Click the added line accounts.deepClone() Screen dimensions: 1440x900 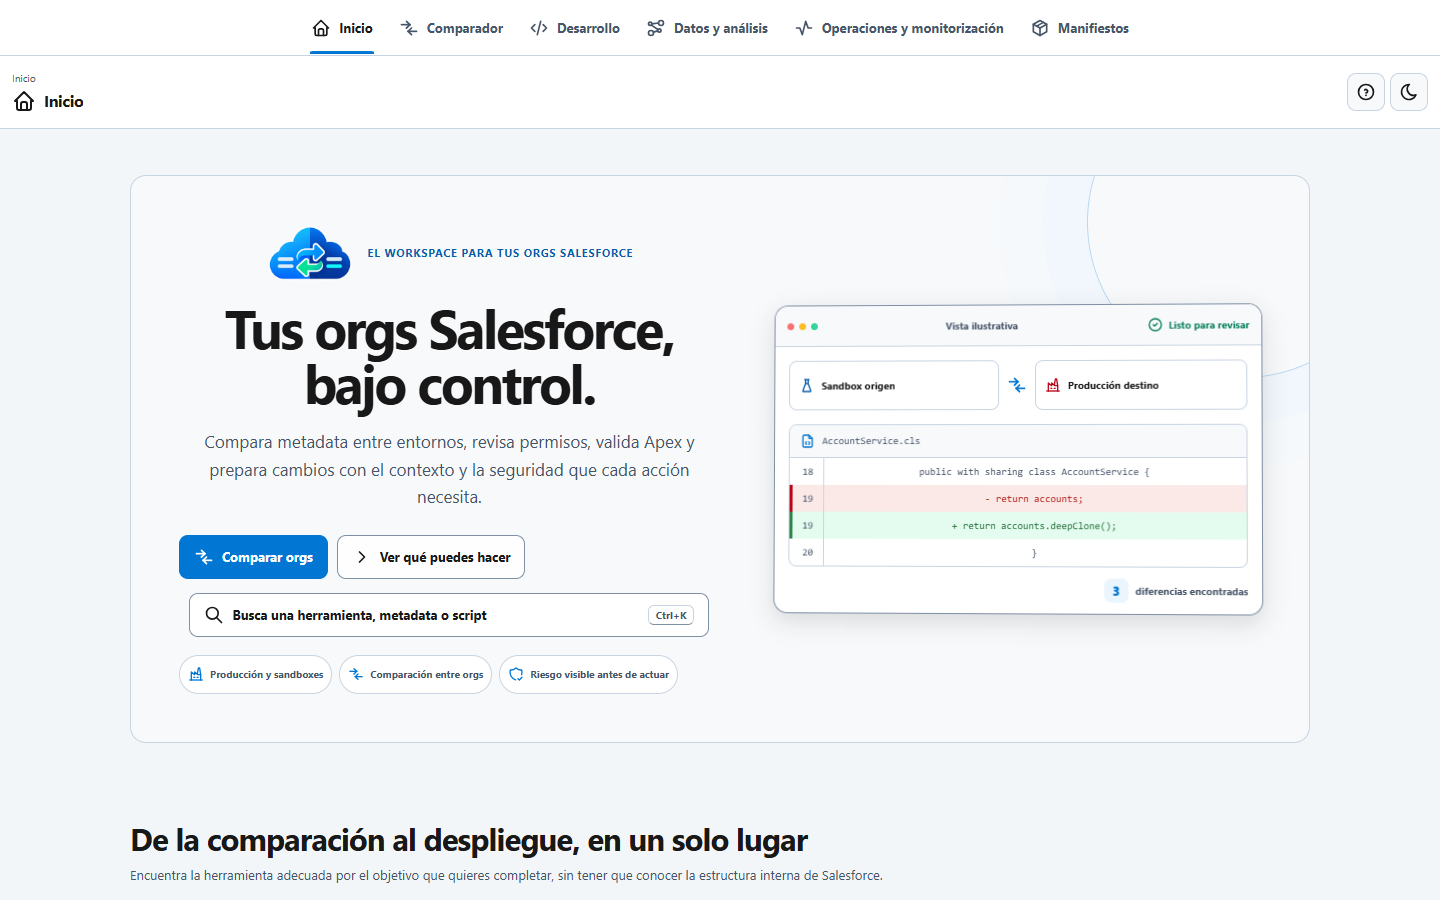click(1034, 526)
